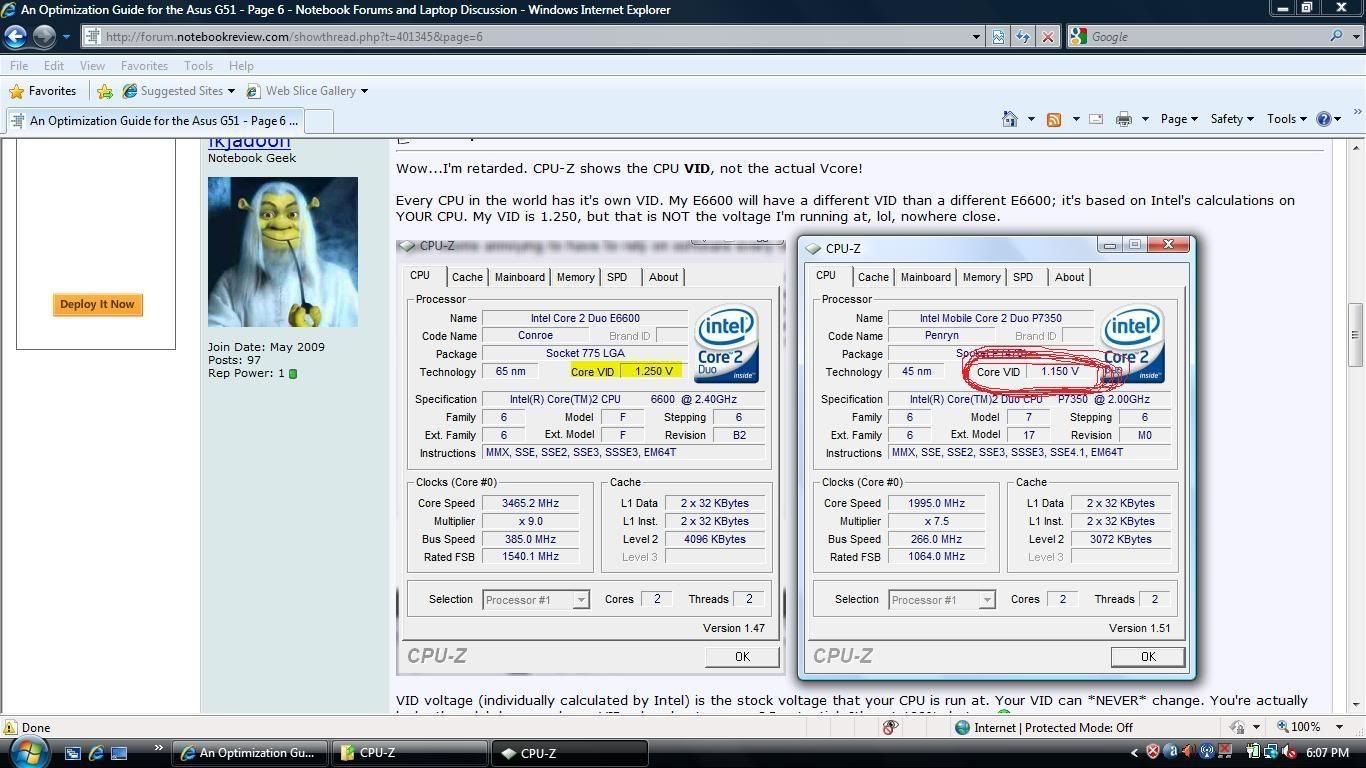Click the Favorites star button
This screenshot has height=768, width=1366.
click(43, 91)
